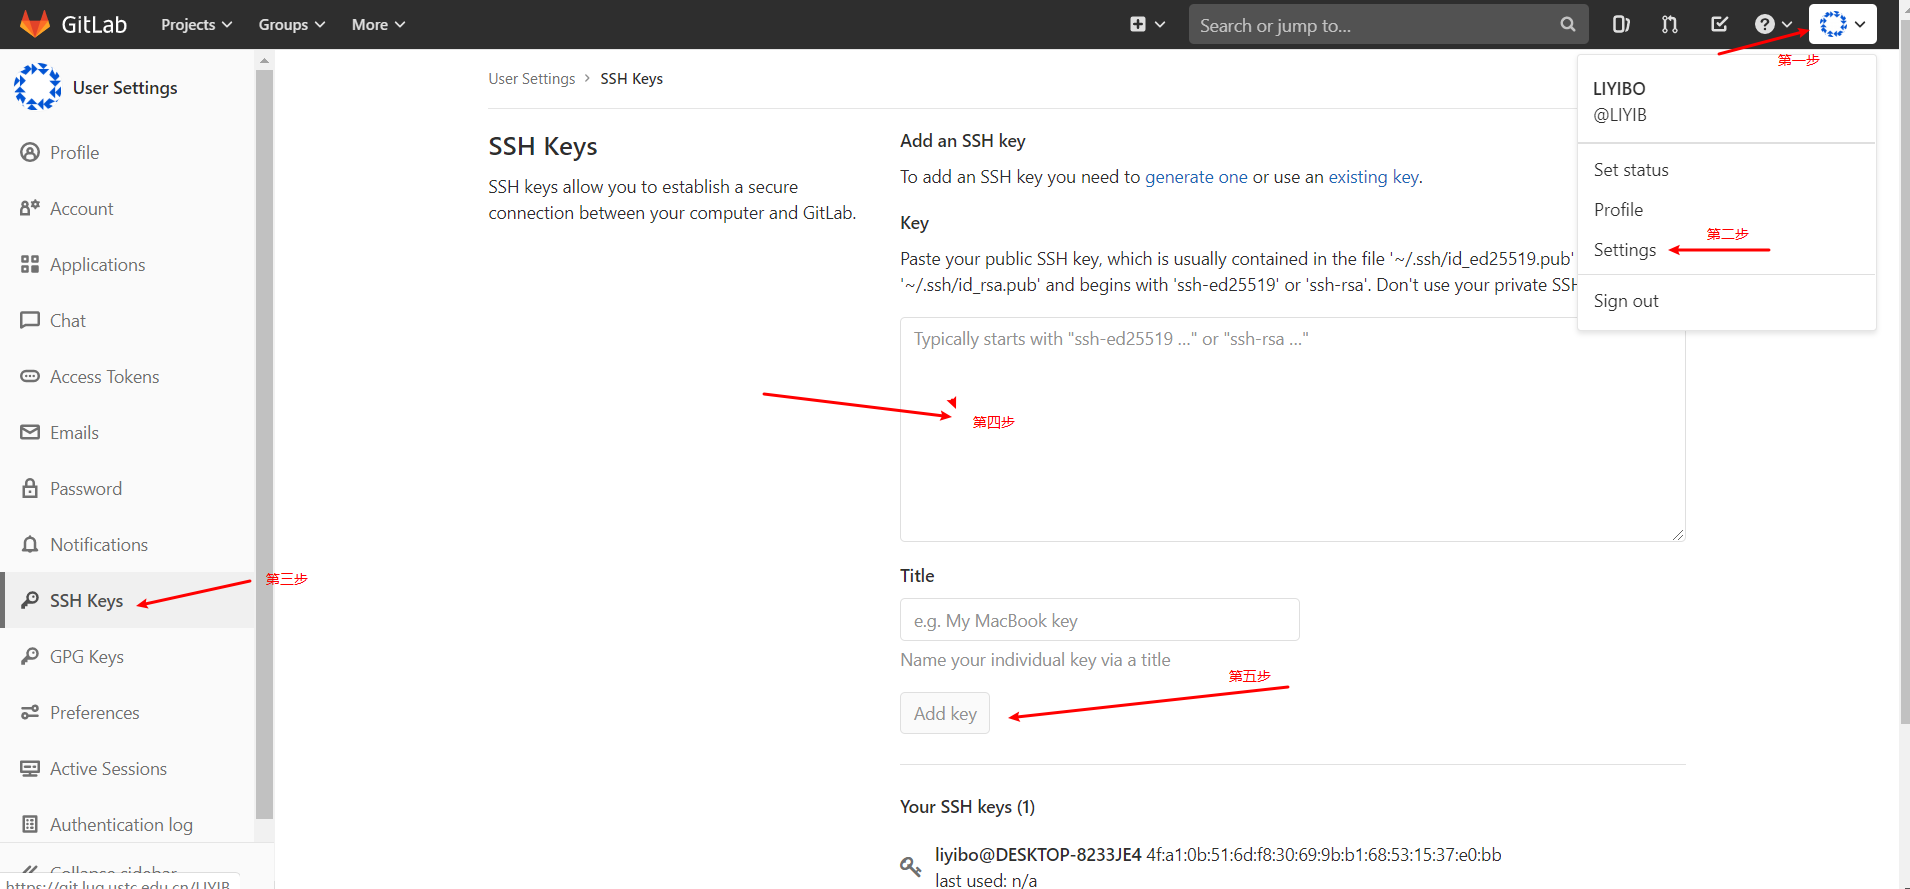Click the Emails envelope icon
Image resolution: width=1910 pixels, height=889 pixels.
[x=30, y=432]
